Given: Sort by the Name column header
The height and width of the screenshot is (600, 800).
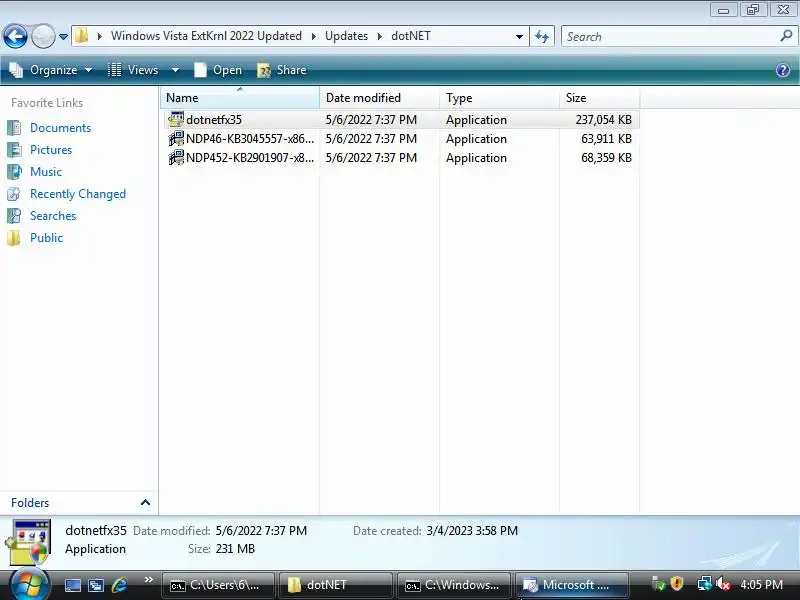Looking at the screenshot, I should point(240,97).
